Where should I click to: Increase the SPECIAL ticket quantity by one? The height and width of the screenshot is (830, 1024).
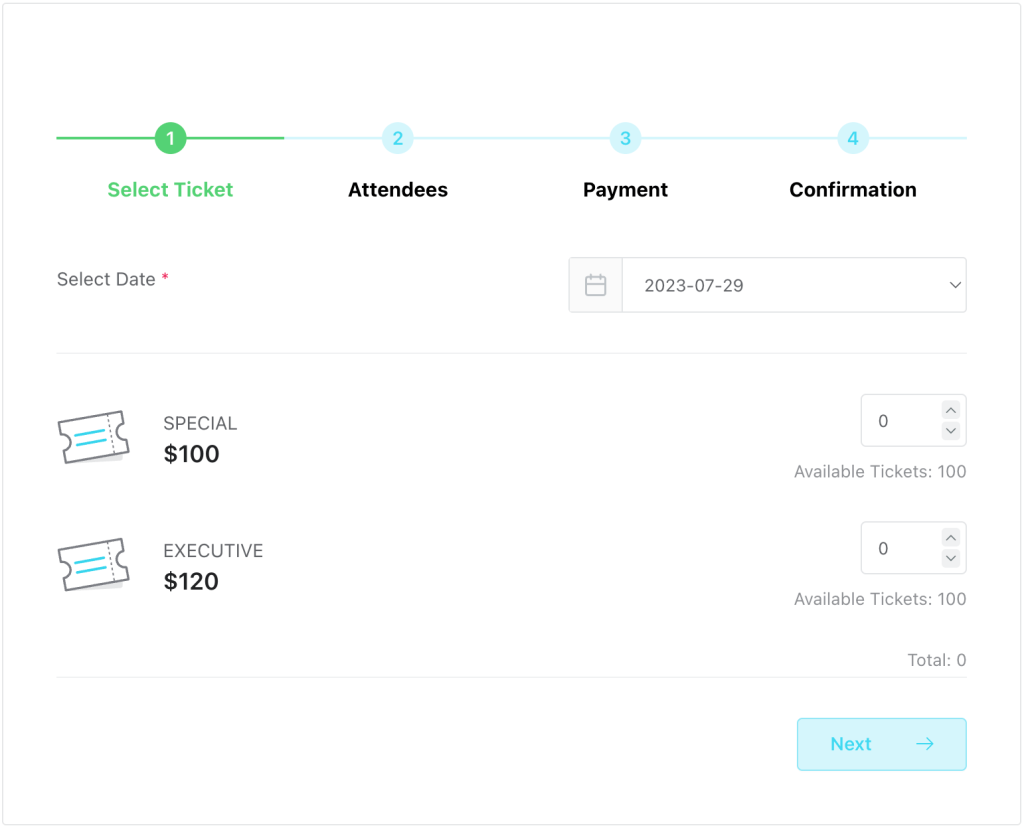click(951, 410)
